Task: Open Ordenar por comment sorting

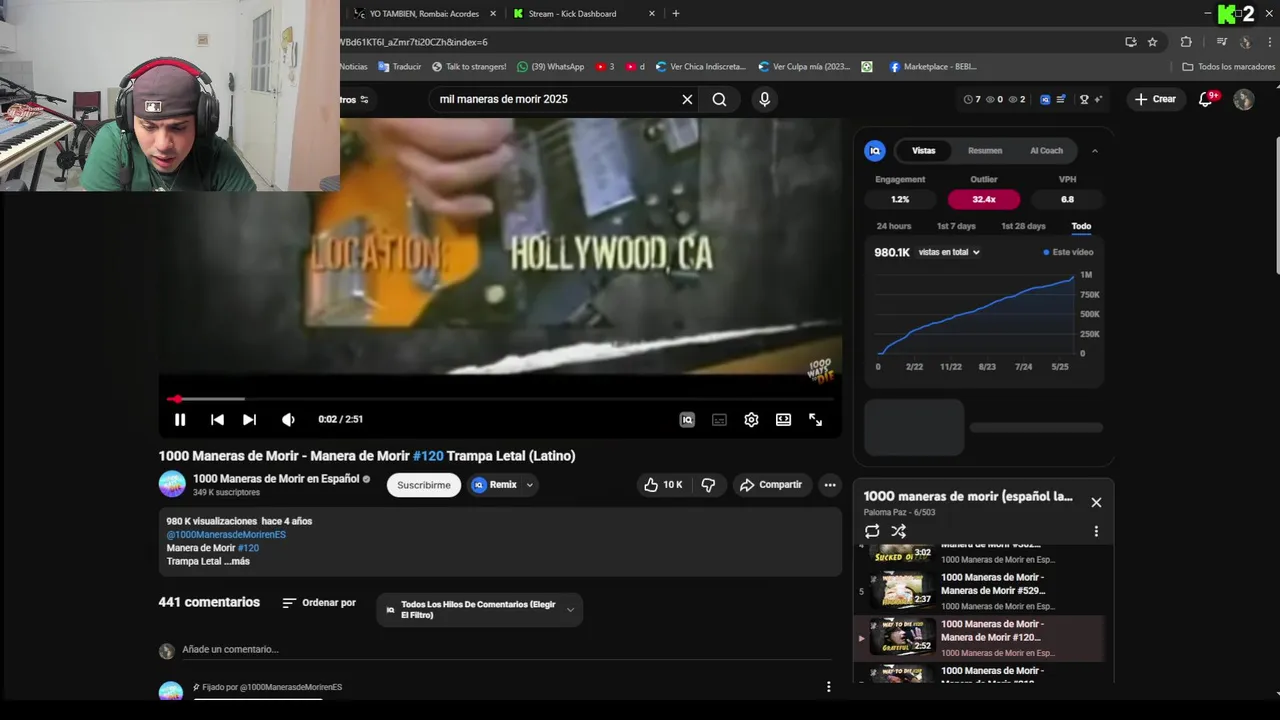Action: 319,603
